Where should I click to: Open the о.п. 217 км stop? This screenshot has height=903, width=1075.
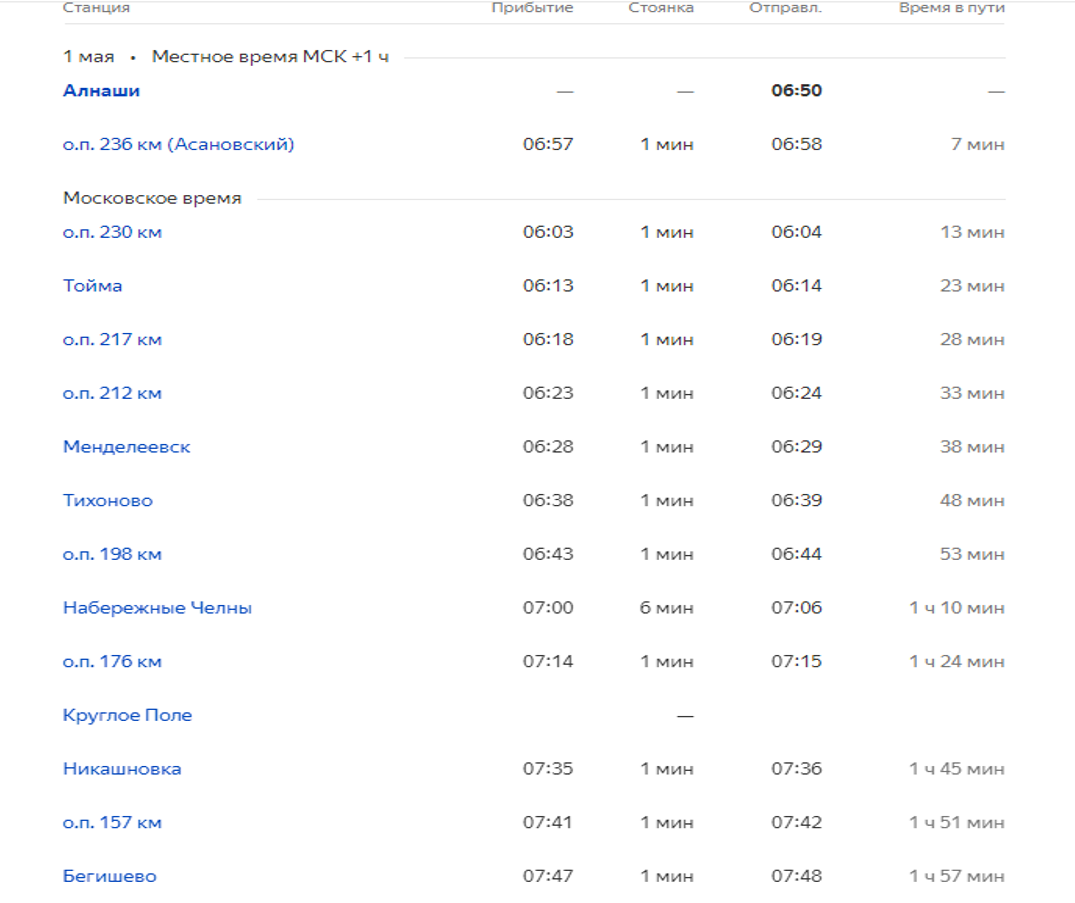(112, 340)
